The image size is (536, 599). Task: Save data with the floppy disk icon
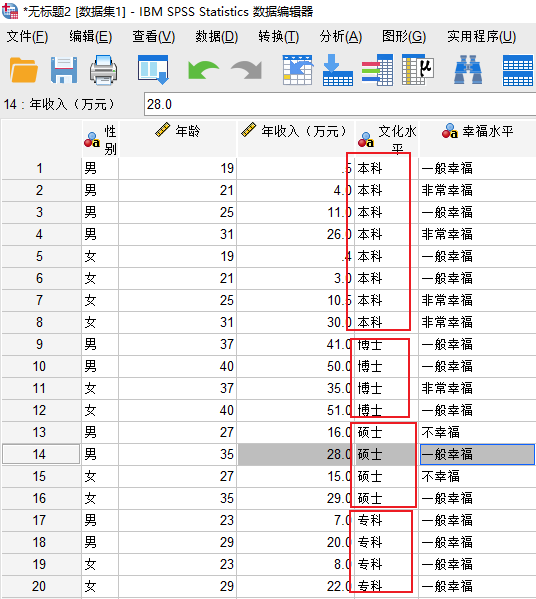point(64,70)
